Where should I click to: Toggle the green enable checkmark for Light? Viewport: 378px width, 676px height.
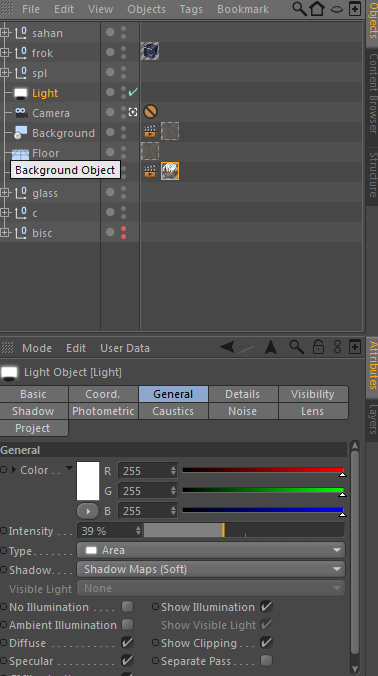[x=133, y=91]
